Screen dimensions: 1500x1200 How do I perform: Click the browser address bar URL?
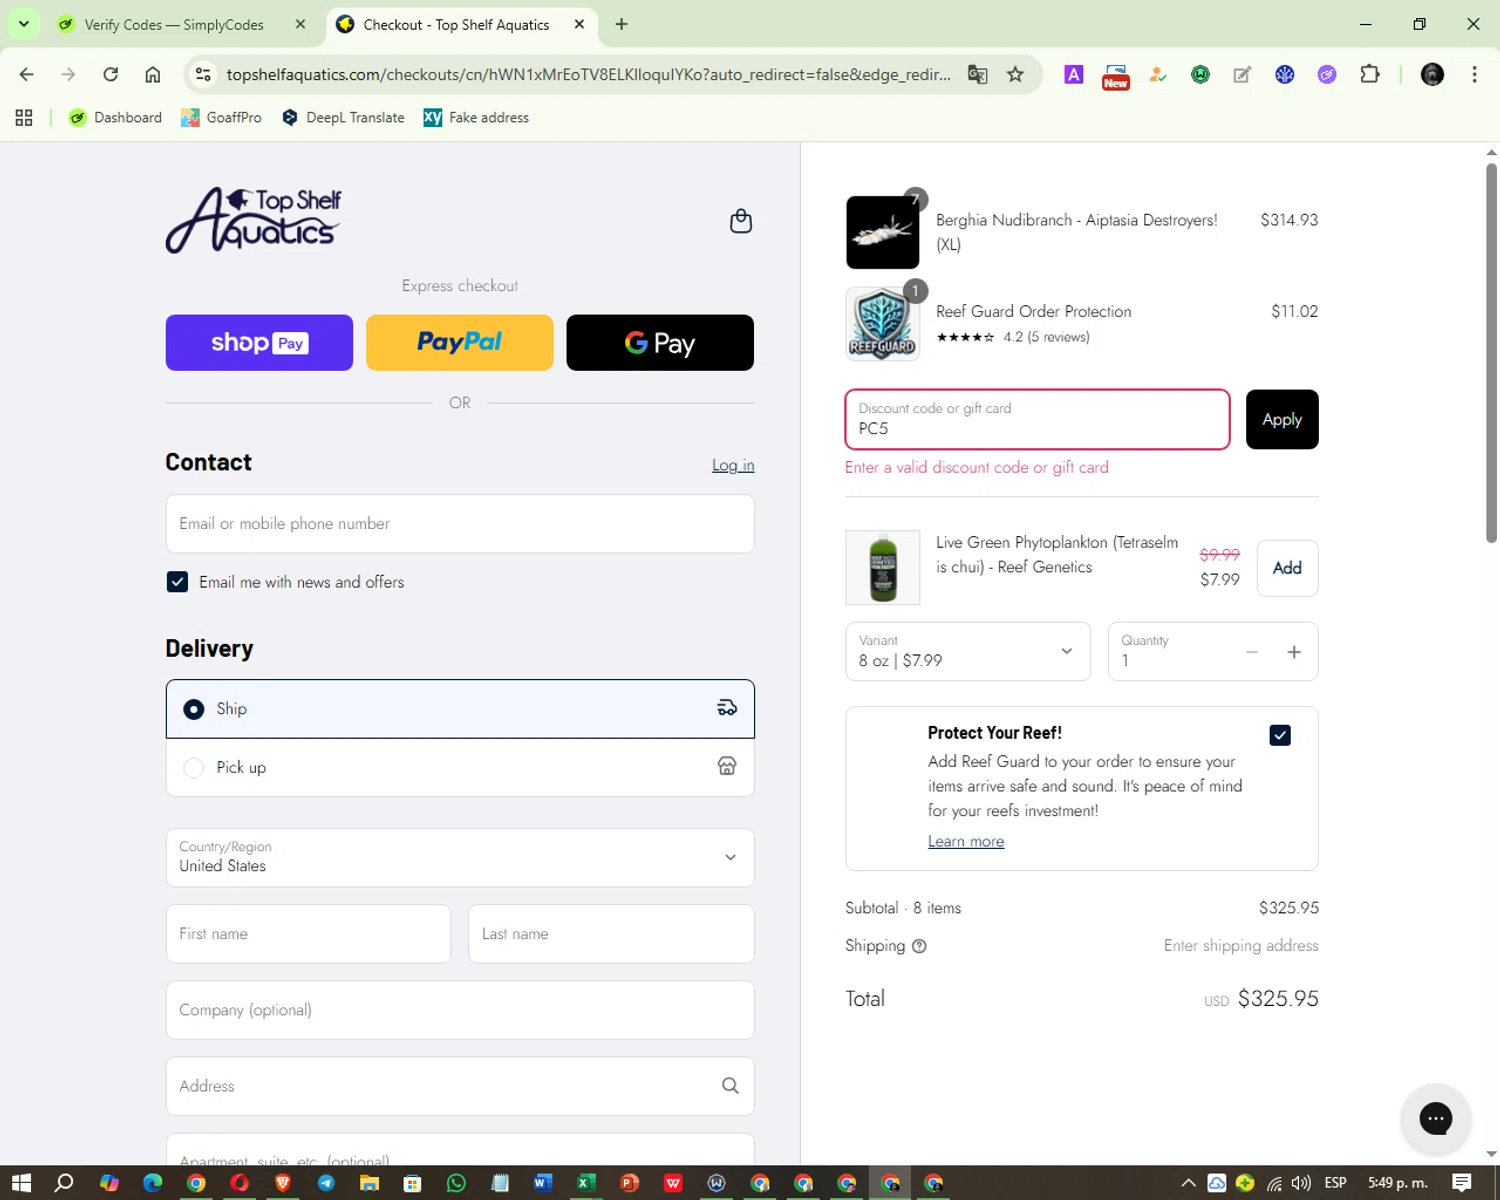[x=588, y=74]
